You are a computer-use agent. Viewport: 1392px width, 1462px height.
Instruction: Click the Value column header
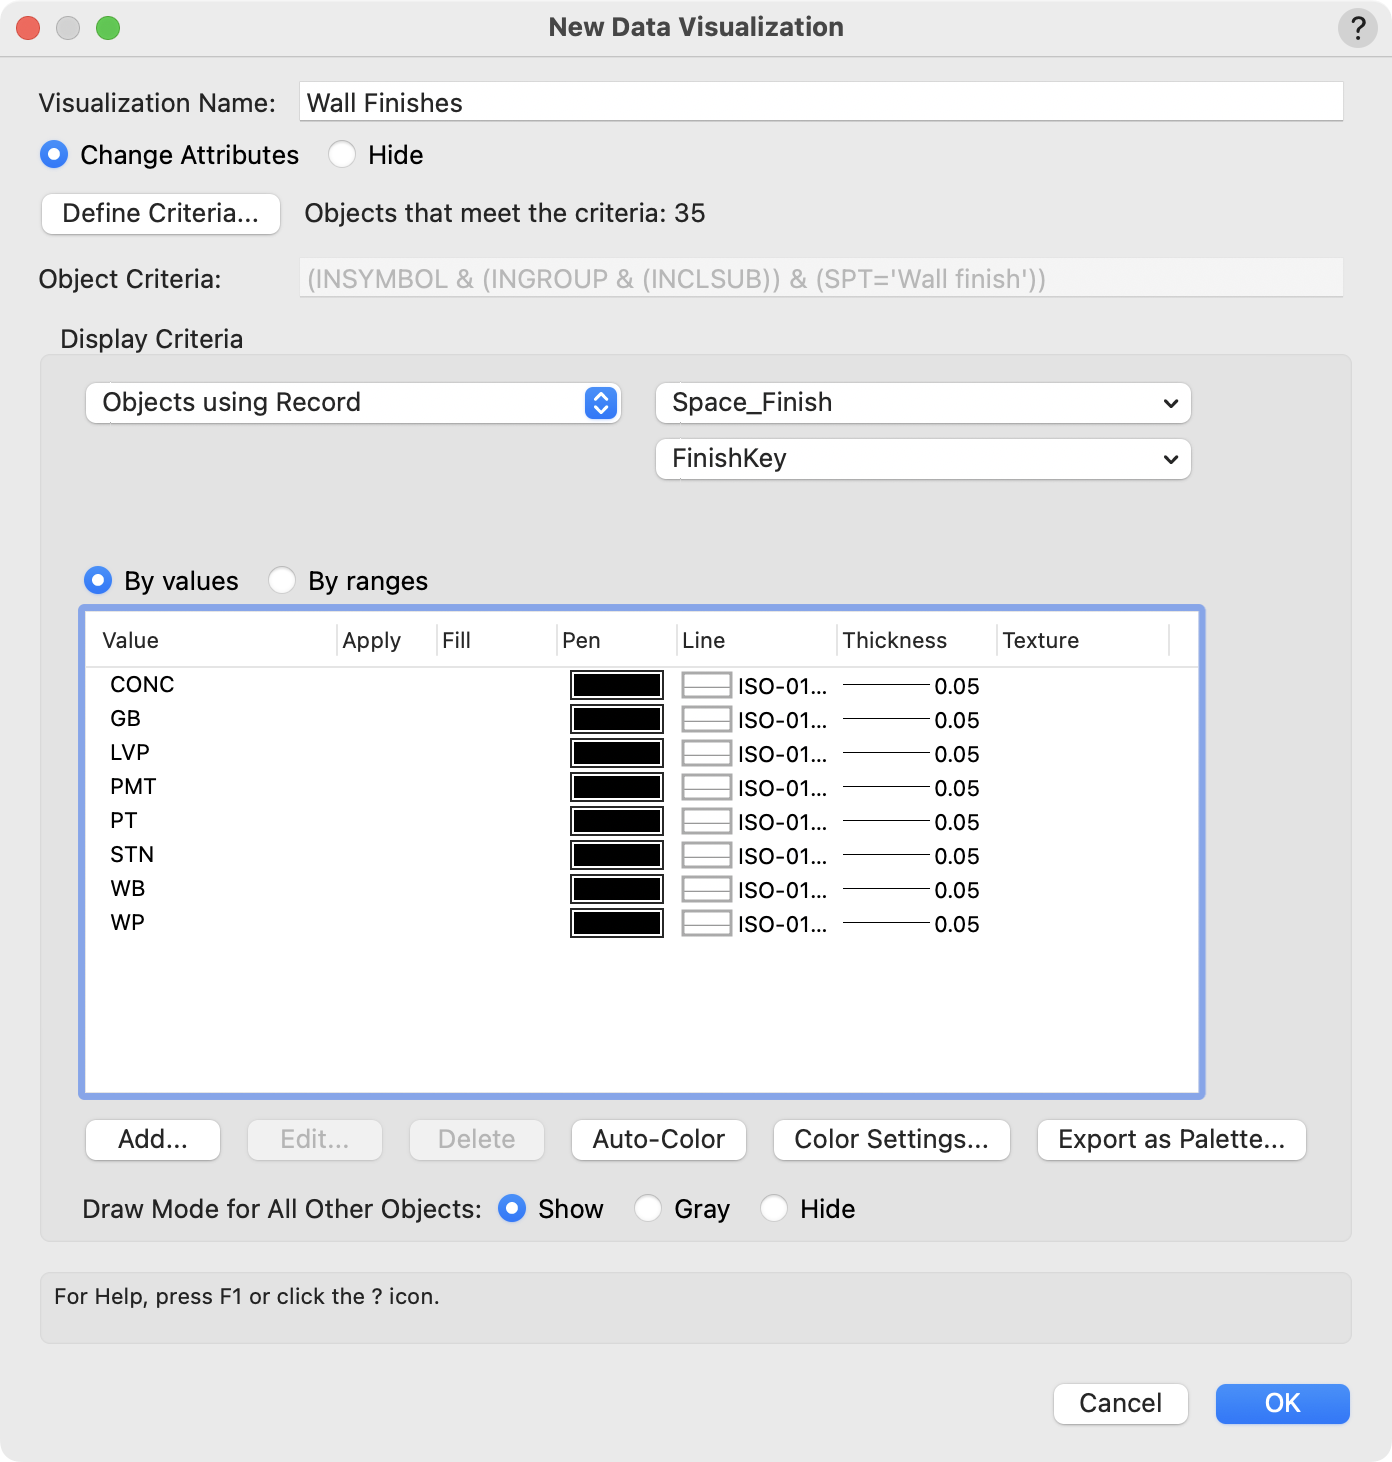(x=131, y=641)
